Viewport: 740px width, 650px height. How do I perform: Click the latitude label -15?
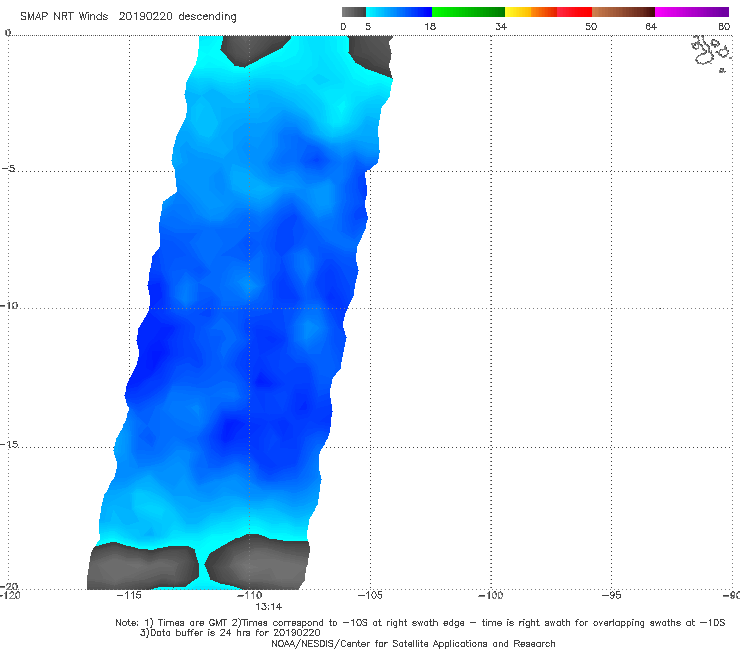[x=9, y=444]
